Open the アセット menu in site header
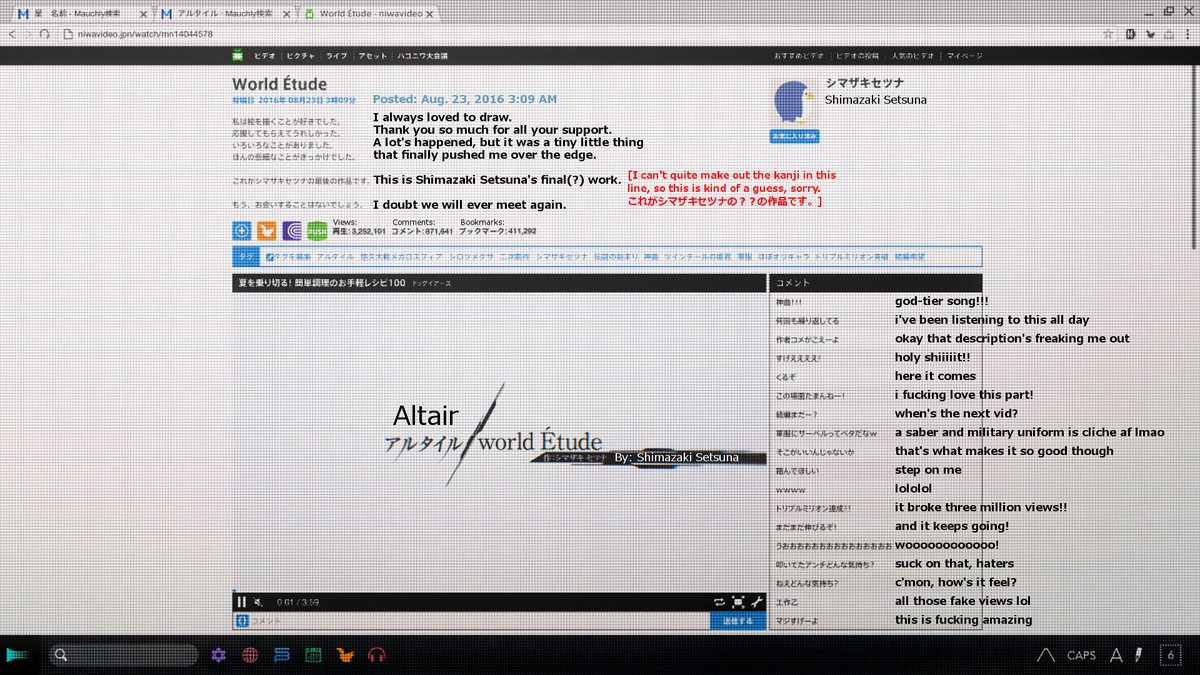Viewport: 1200px width, 675px height. point(371,56)
